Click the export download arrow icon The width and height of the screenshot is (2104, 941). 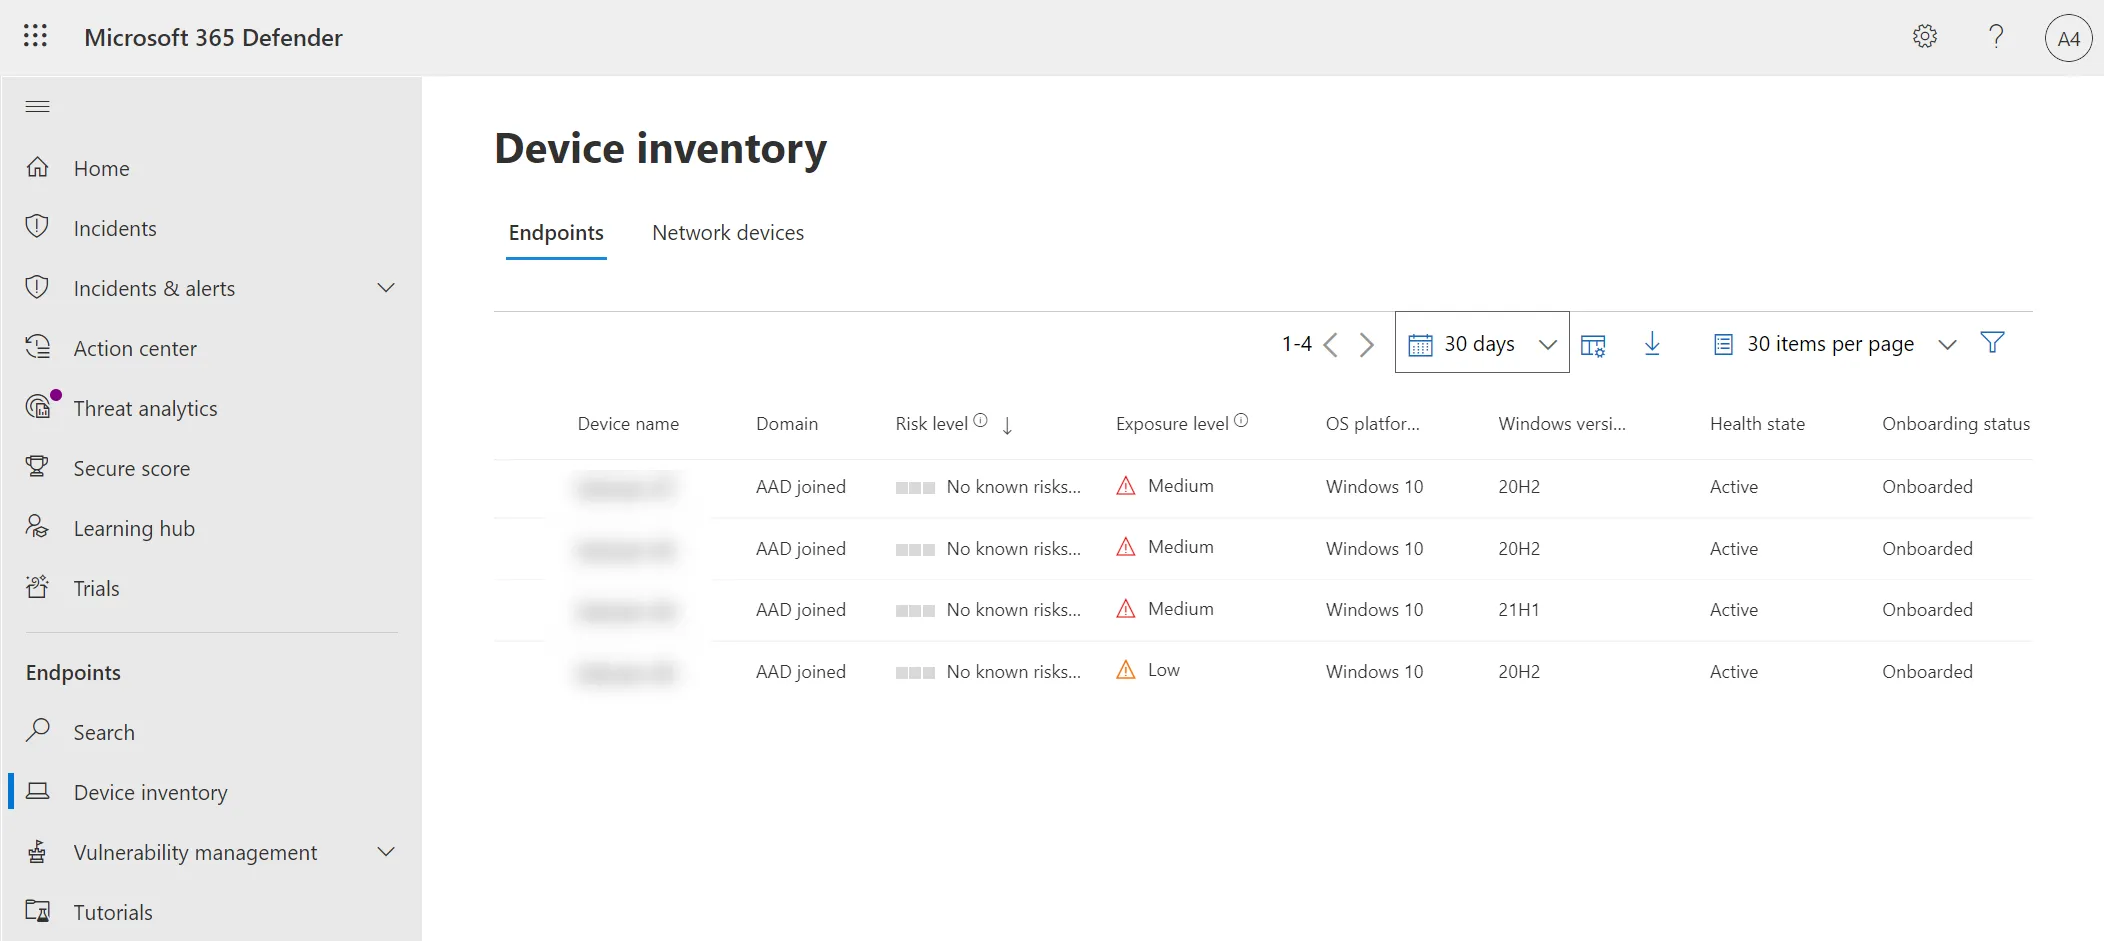pos(1652,344)
